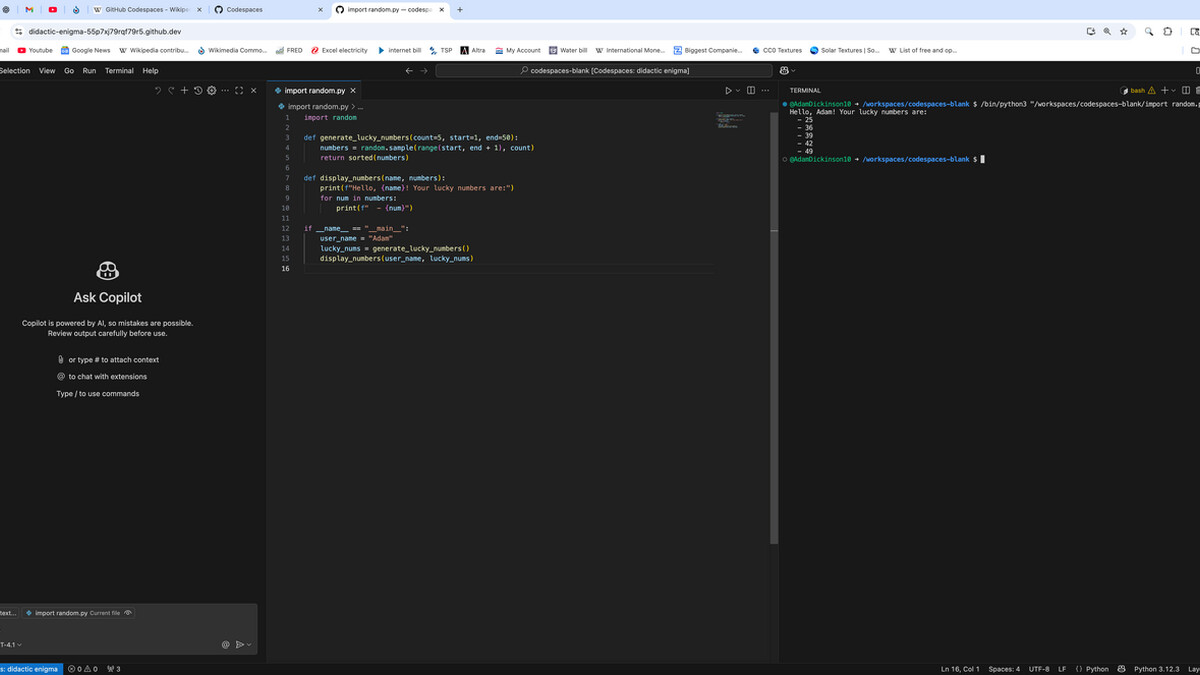This screenshot has height=675, width=1200.
Task: Open the GPT-4.1 model picker dropdown
Action: [x=11, y=645]
